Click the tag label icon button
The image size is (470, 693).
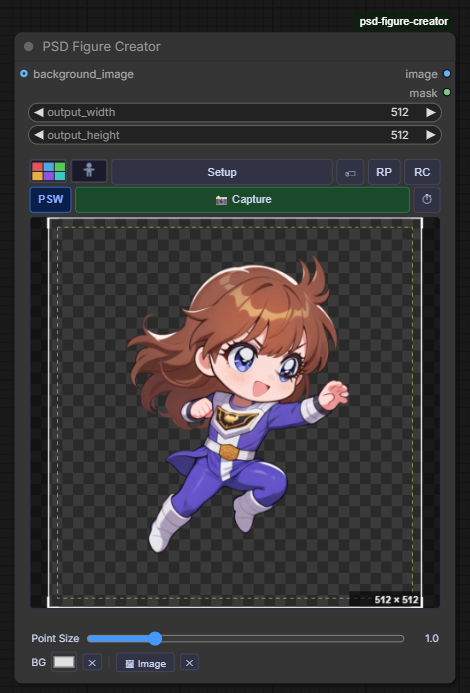click(350, 172)
